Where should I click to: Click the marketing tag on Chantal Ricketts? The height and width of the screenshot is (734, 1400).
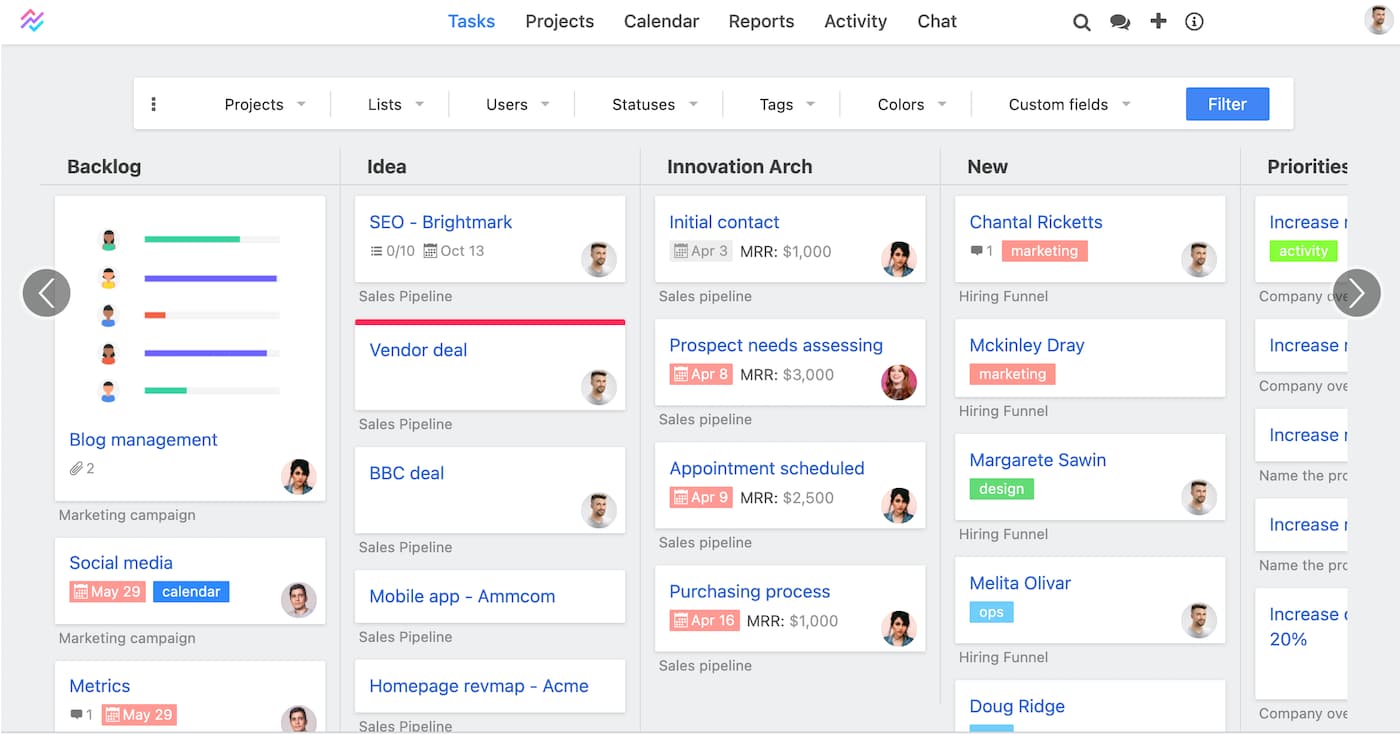pyautogui.click(x=1044, y=251)
